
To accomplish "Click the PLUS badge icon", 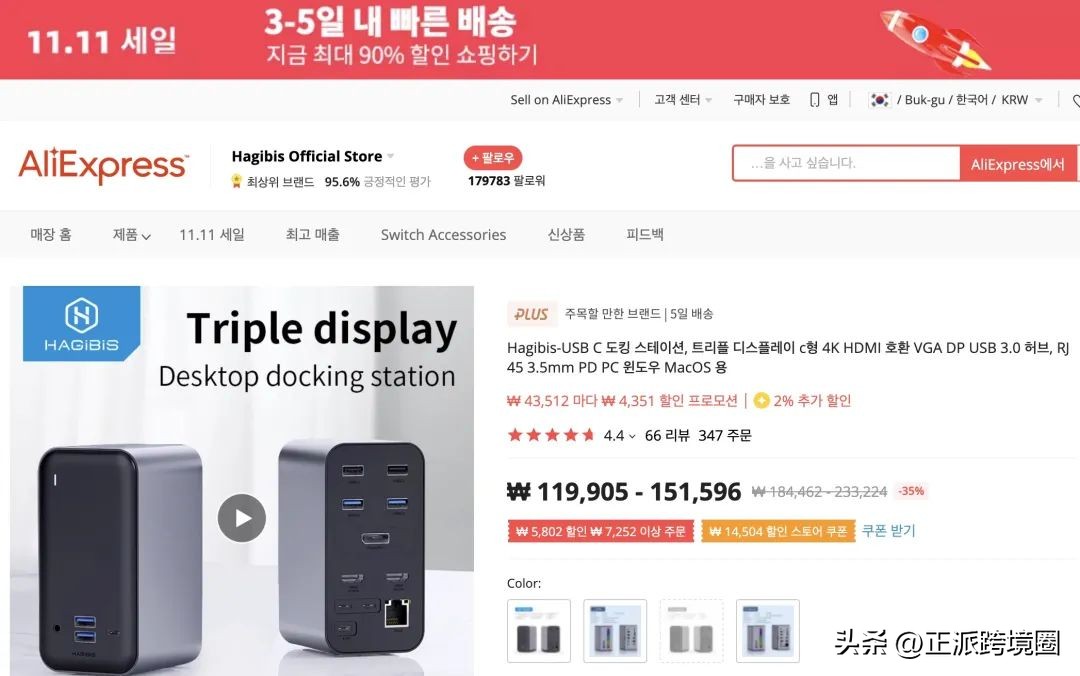I will coord(530,314).
